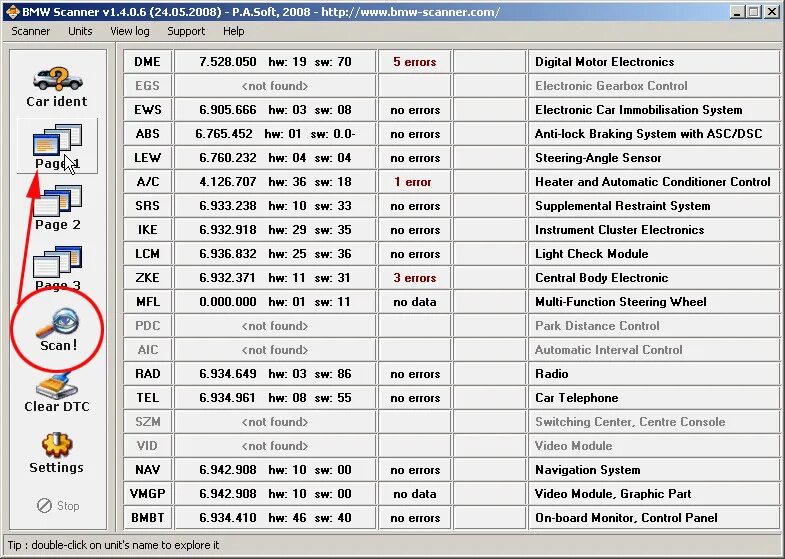The image size is (785, 559).
Task: Click 'Digital Motor Electronics' description
Action: (605, 62)
